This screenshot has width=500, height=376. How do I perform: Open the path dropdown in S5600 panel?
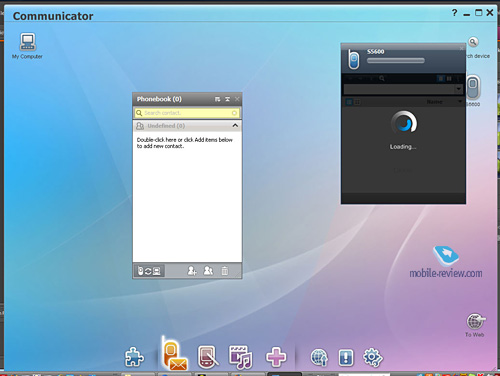point(459,89)
